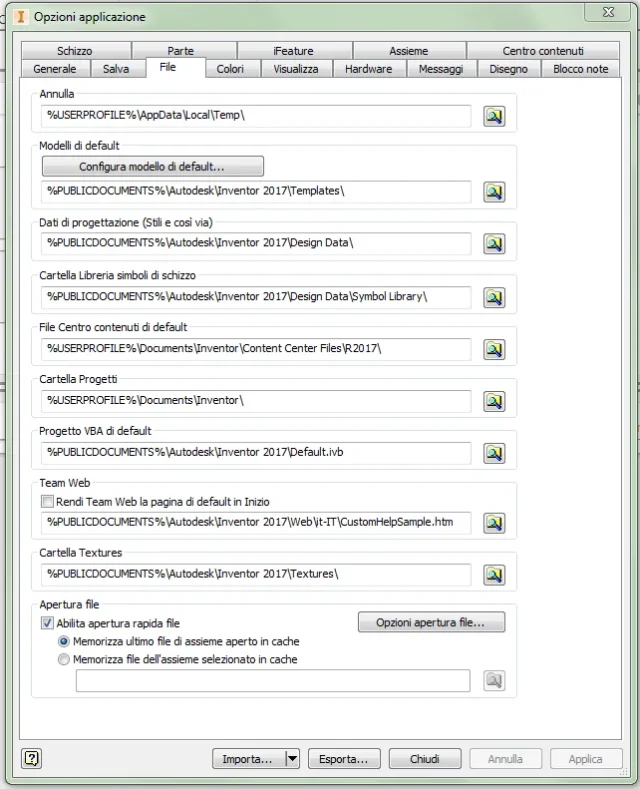640x789 pixels.
Task: Go to the Centro contenuti tab
Action: point(543,51)
